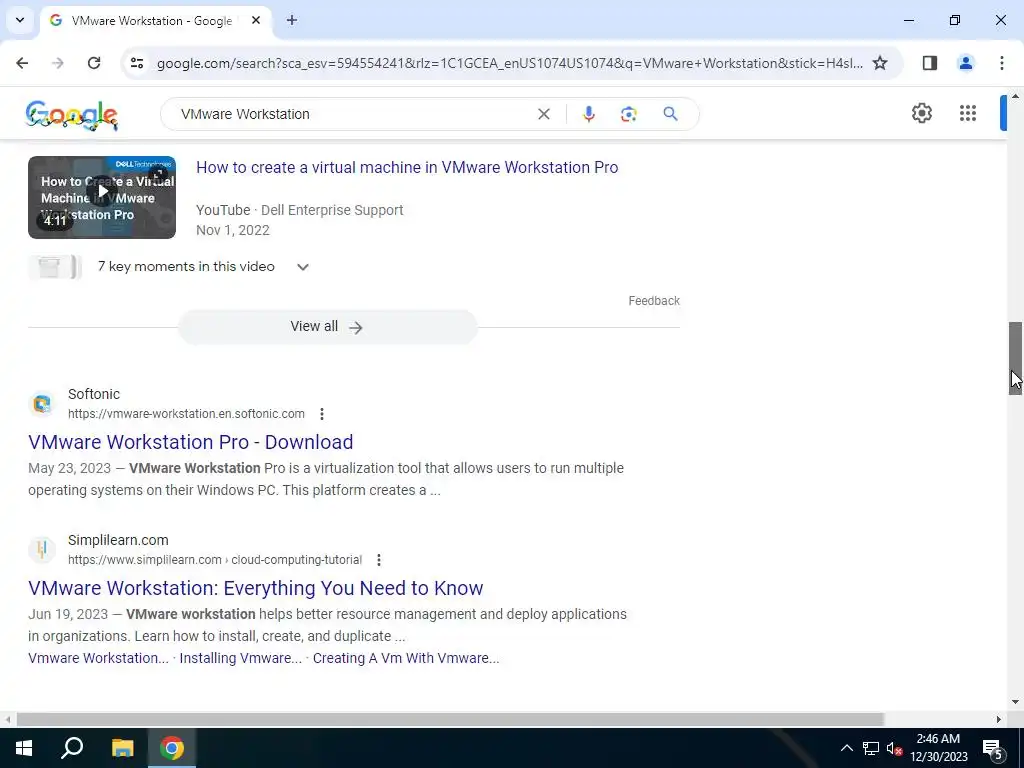Show hidden system tray icons
This screenshot has width=1024, height=768.
[x=846, y=748]
